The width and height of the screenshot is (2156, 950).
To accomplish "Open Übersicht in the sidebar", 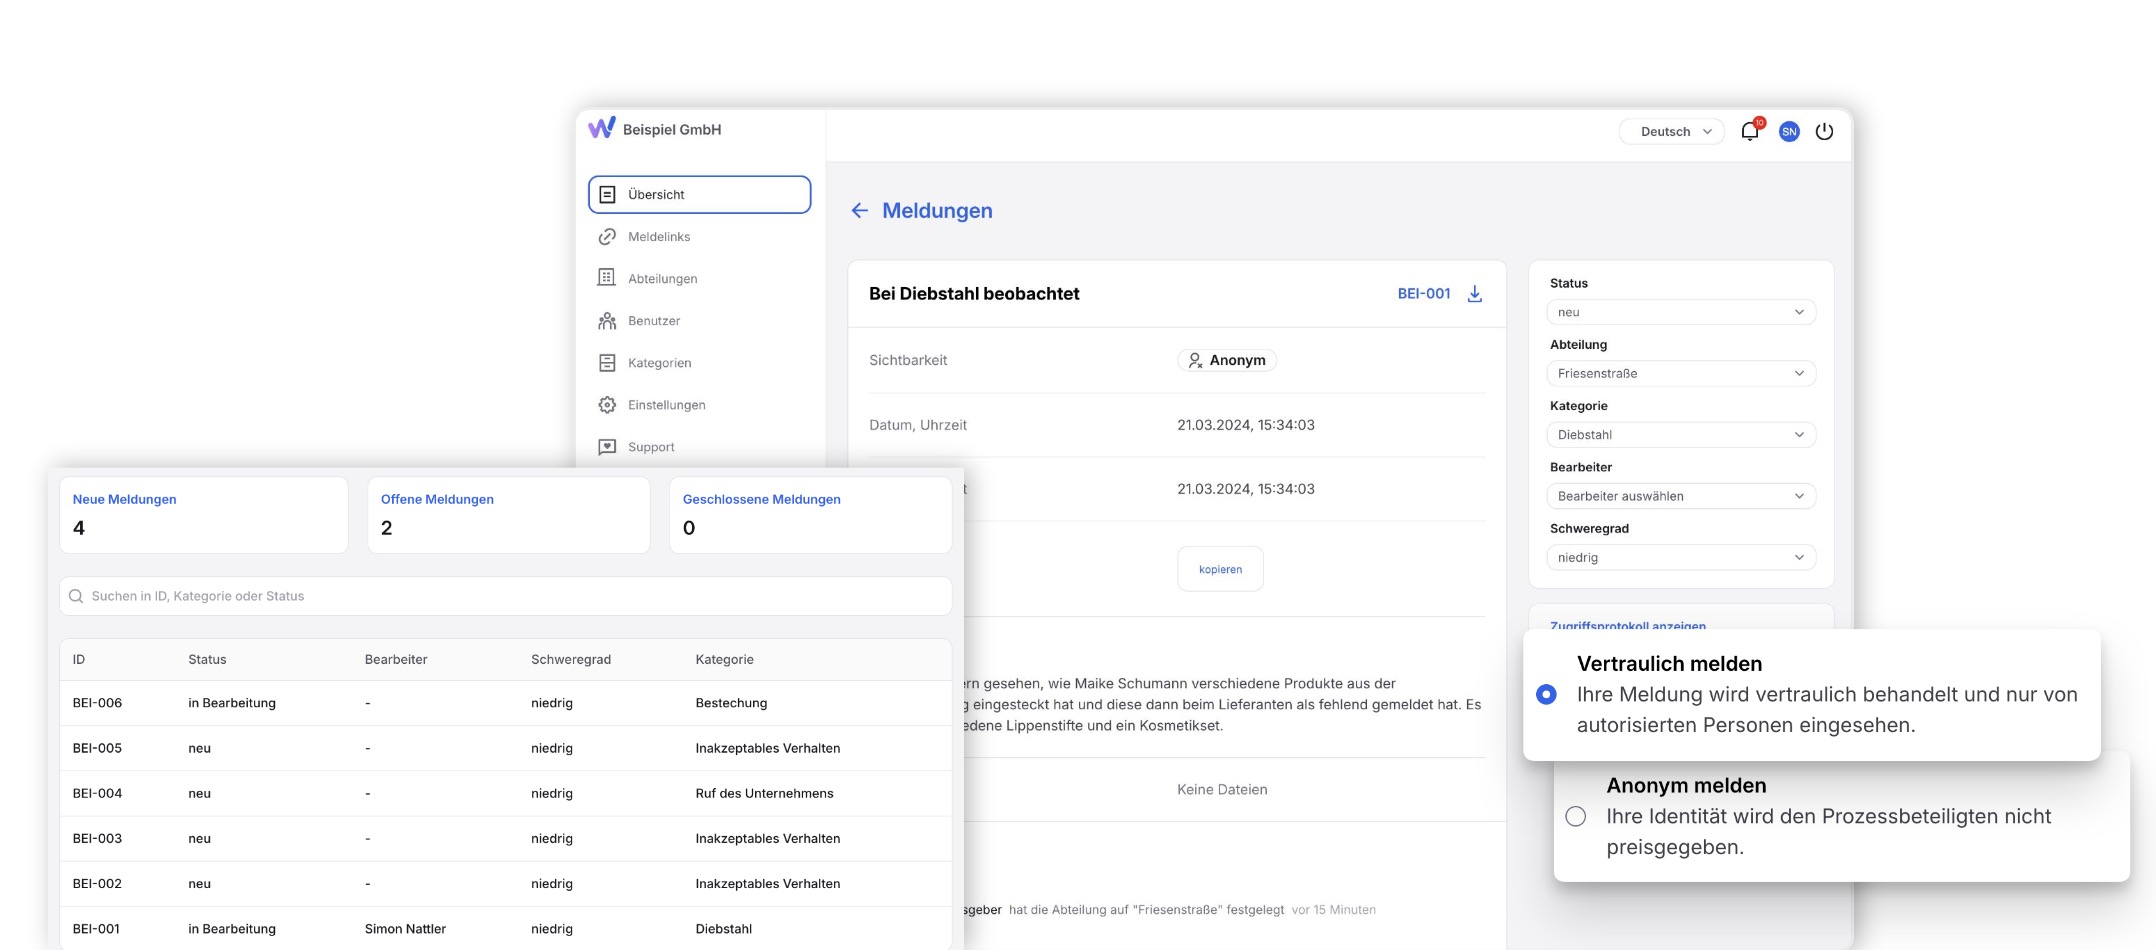I will pyautogui.click(x=699, y=195).
